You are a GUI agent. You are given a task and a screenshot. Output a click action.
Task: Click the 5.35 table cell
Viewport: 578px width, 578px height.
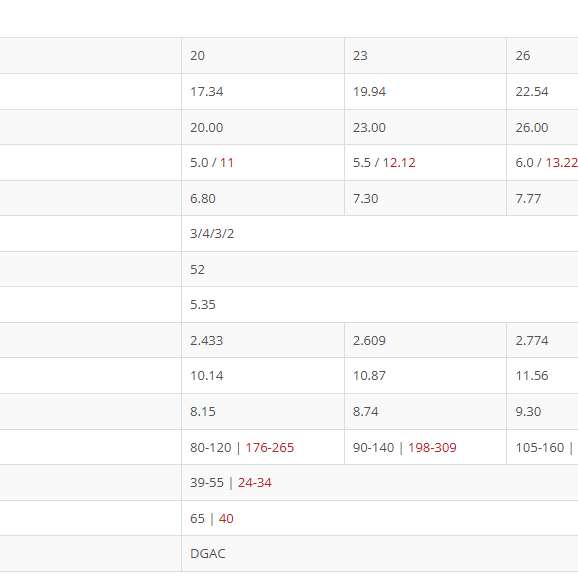click(x=380, y=304)
